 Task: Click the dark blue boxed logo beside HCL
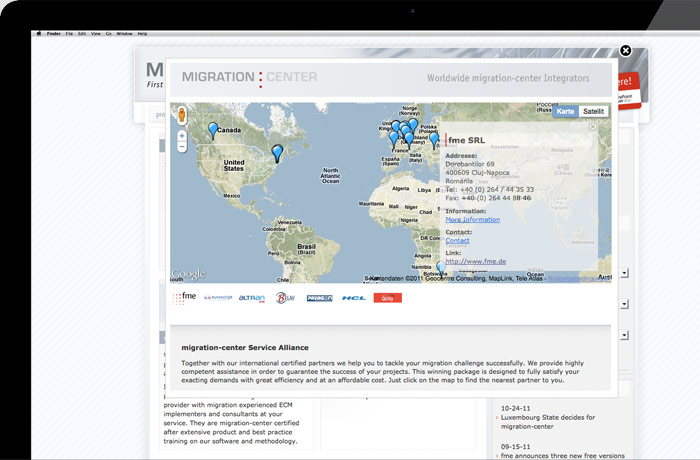coord(320,298)
